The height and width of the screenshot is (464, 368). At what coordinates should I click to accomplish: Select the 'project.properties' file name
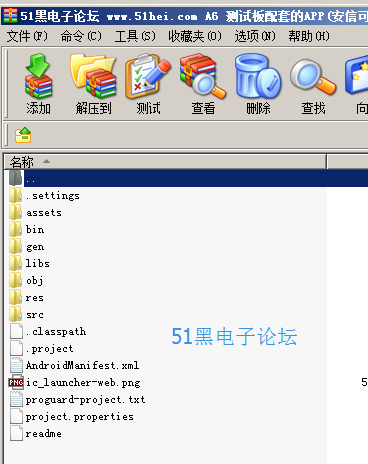pos(80,417)
